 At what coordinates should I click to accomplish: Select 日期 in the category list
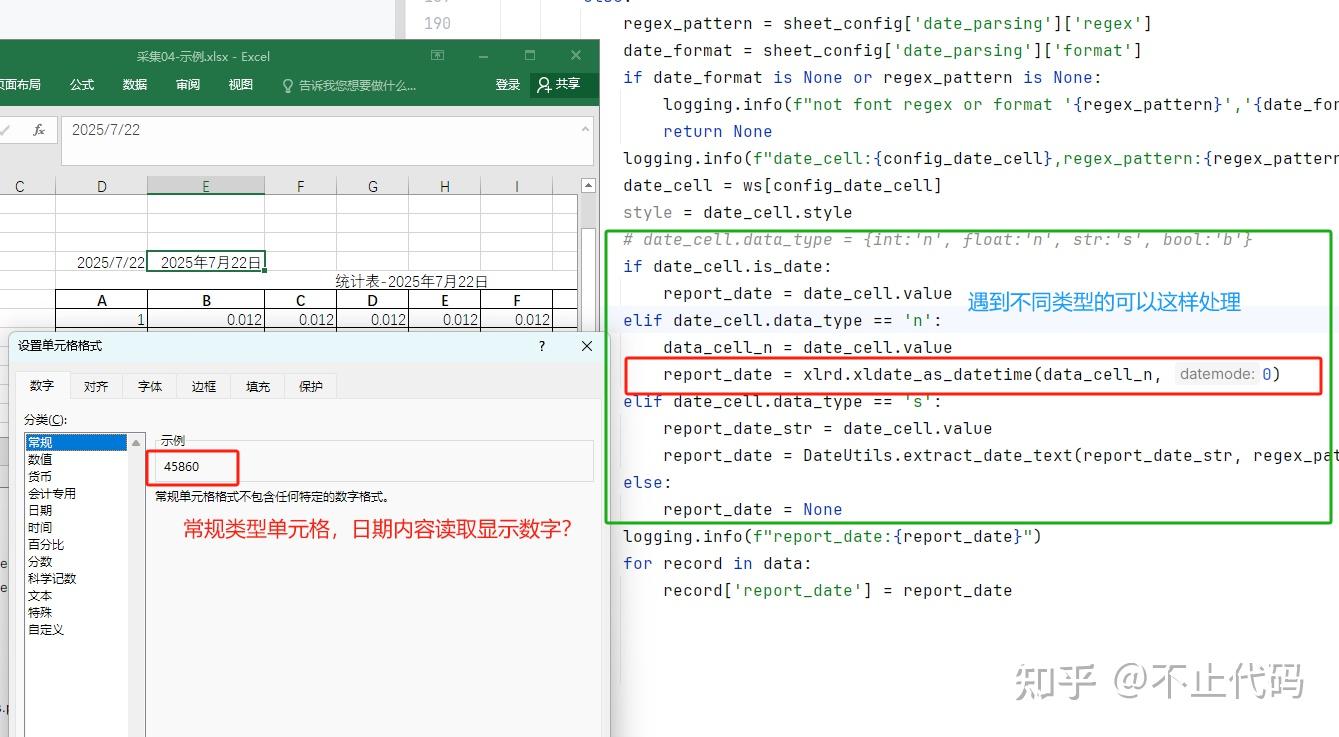tap(39, 510)
